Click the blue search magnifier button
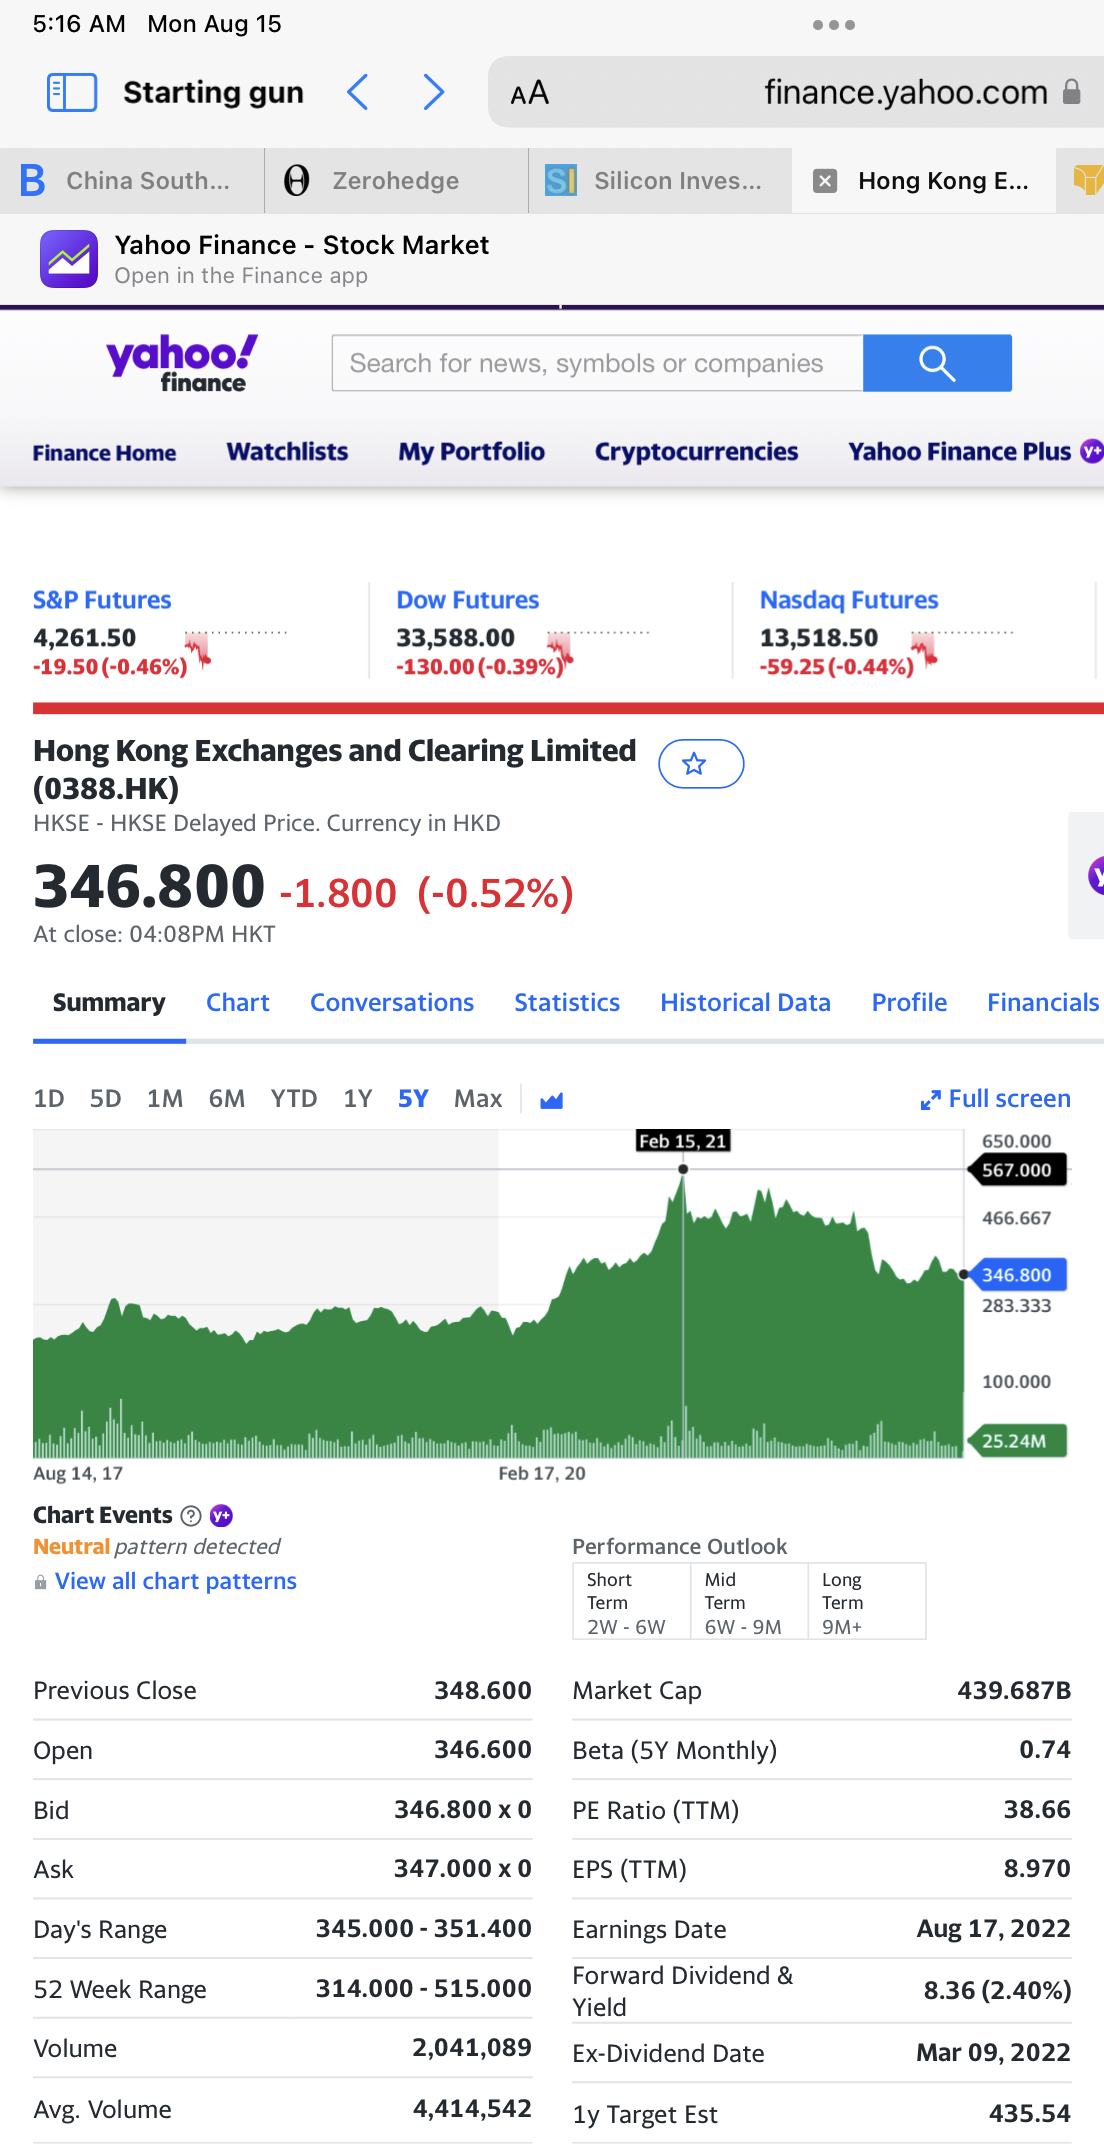This screenshot has width=1104, height=2154. tap(936, 363)
